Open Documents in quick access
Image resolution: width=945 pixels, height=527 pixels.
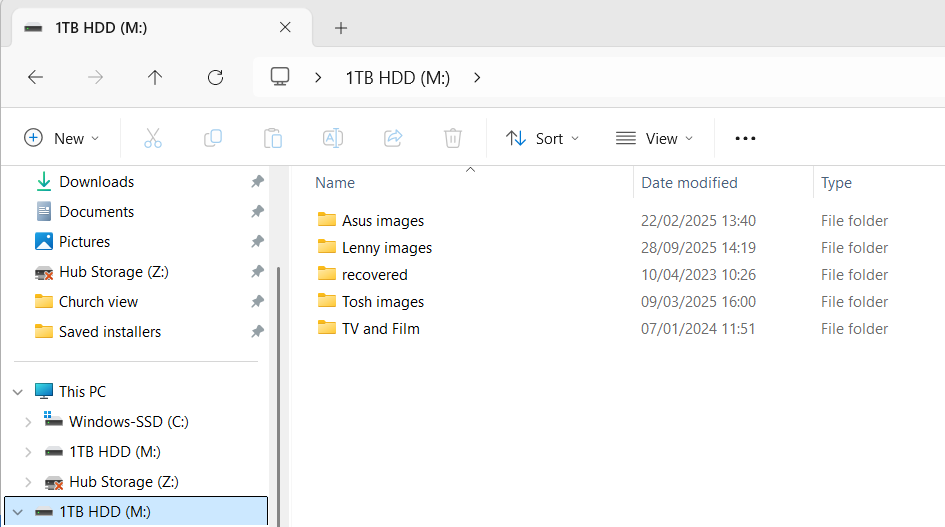coord(96,212)
